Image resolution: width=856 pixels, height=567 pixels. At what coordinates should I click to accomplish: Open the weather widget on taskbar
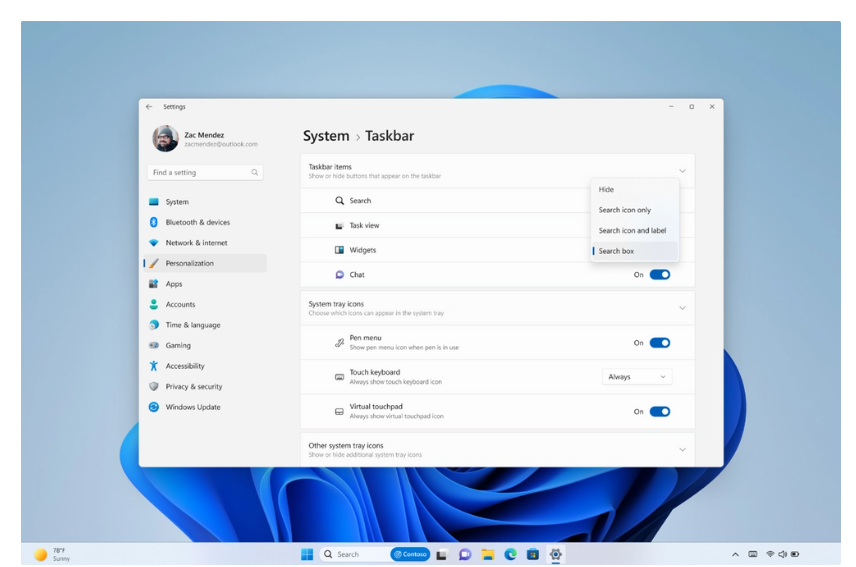pyautogui.click(x=53, y=554)
